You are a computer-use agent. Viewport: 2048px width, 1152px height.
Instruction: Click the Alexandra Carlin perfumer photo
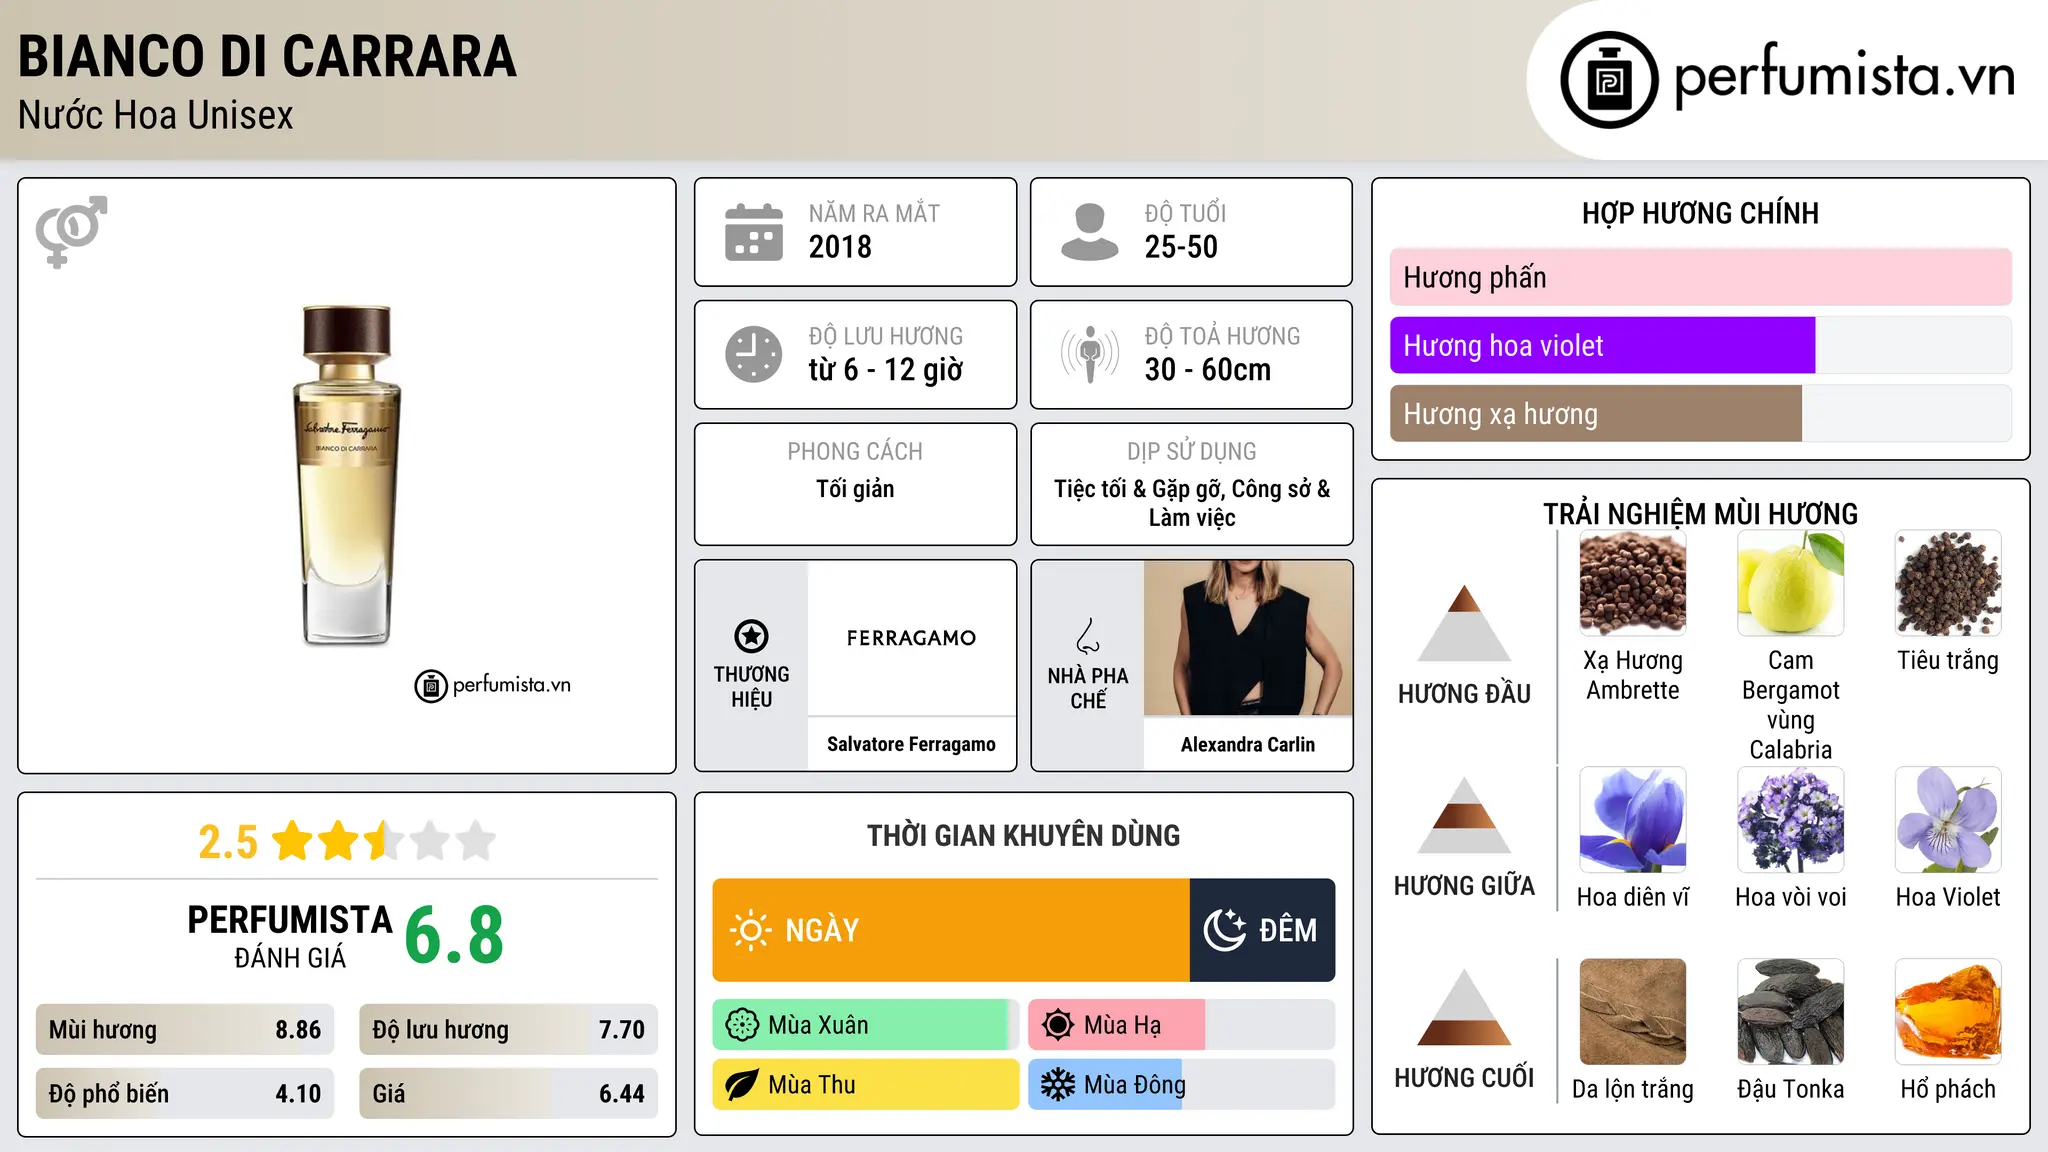tap(1248, 638)
